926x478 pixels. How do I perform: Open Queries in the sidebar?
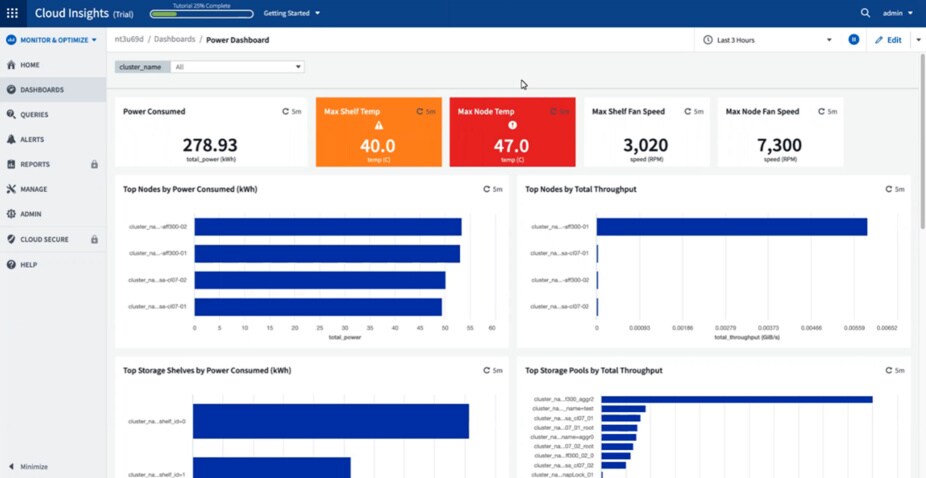click(x=34, y=115)
